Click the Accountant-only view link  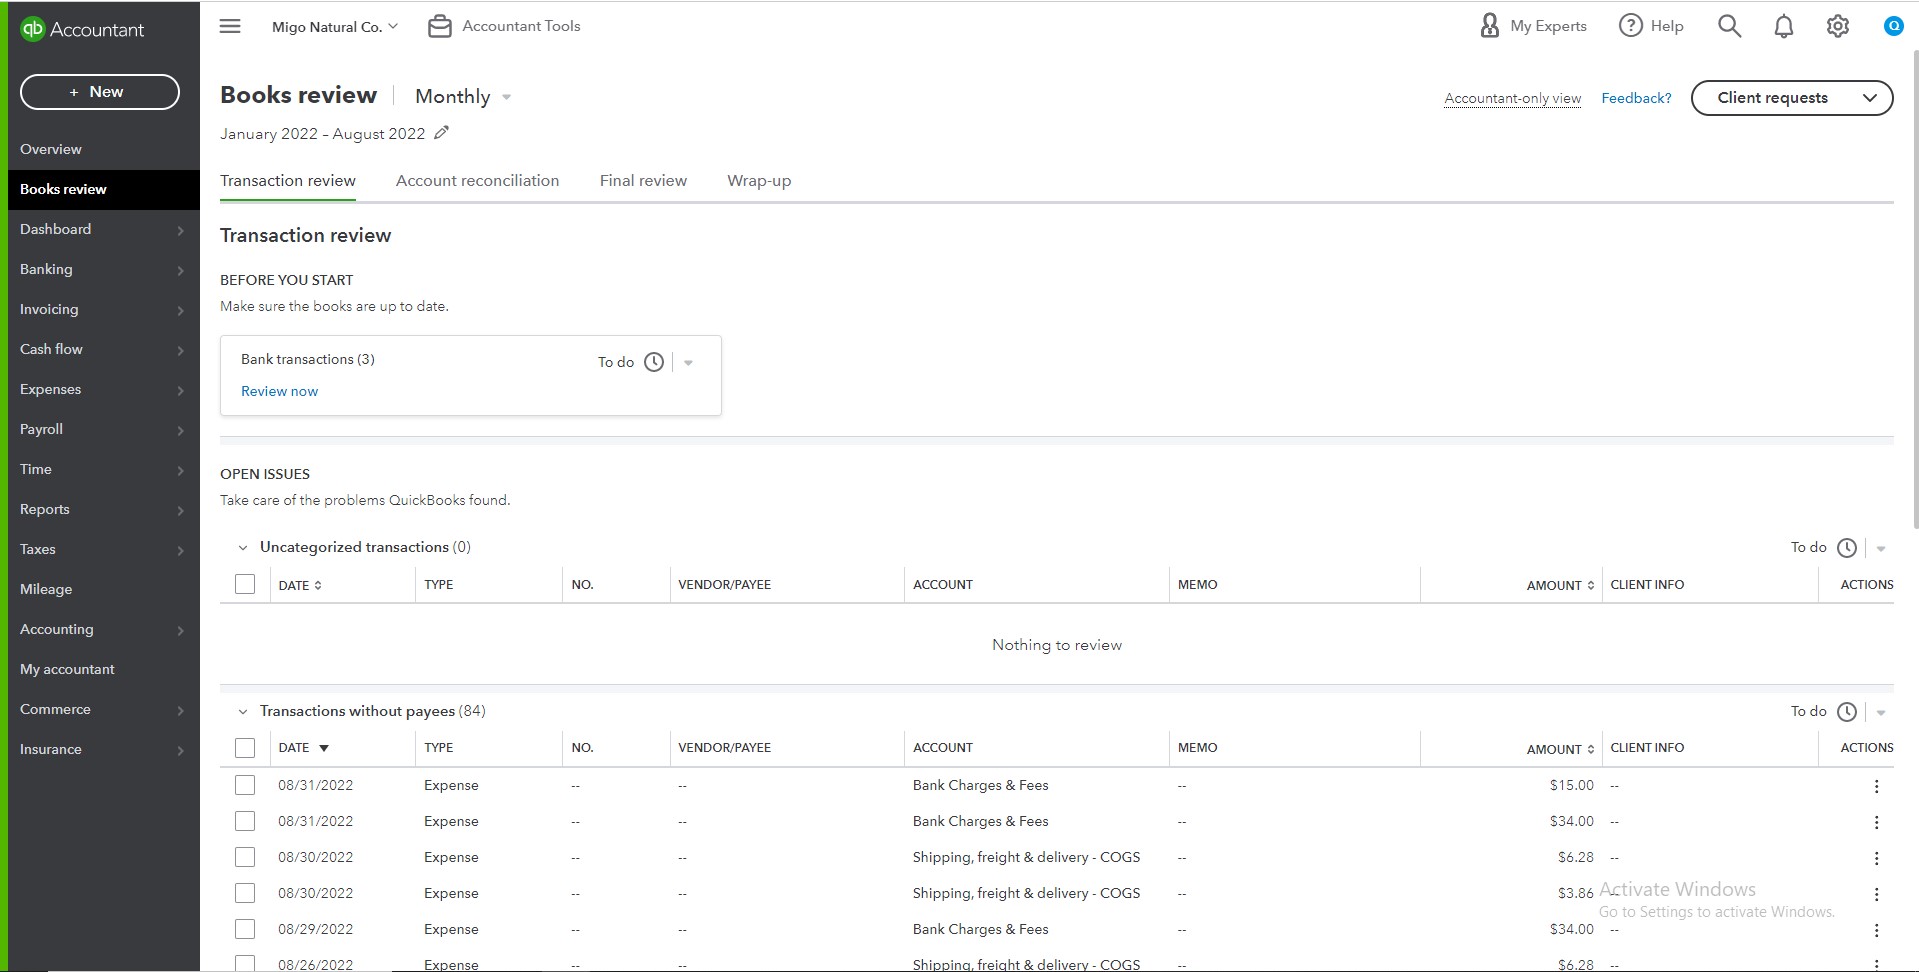coord(1512,98)
